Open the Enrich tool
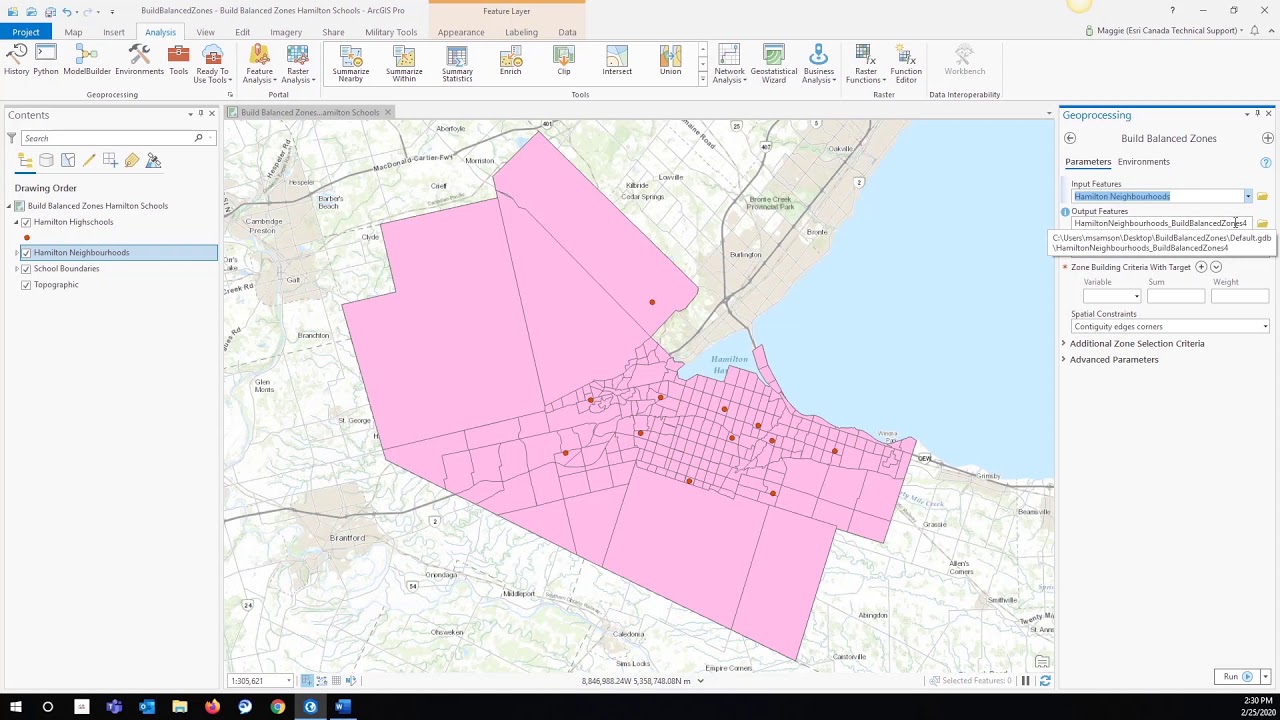This screenshot has width=1280, height=720. (x=510, y=62)
